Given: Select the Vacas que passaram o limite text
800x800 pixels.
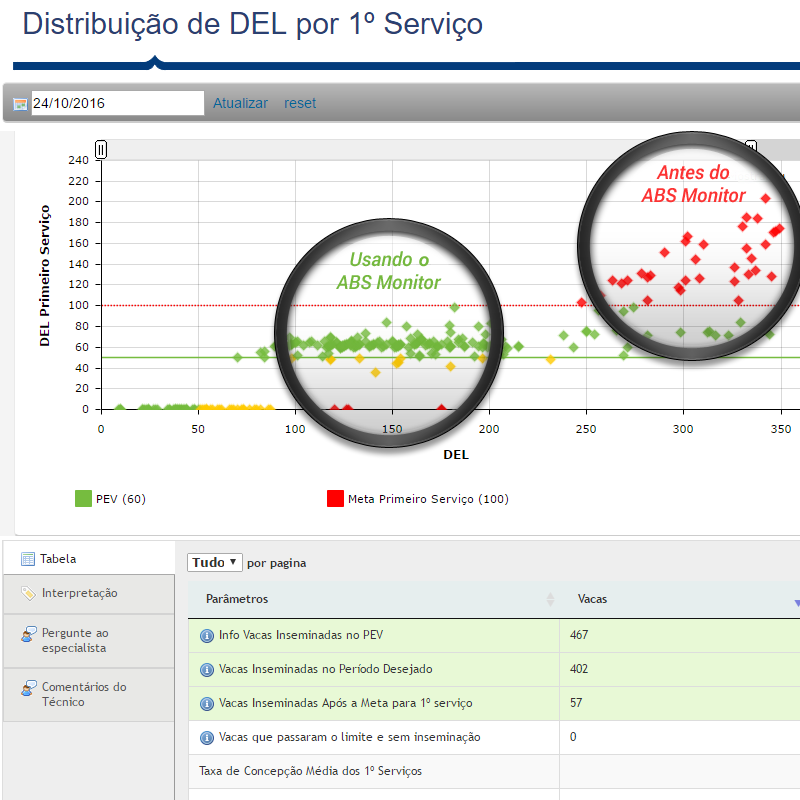Looking at the screenshot, I should pos(349,737).
